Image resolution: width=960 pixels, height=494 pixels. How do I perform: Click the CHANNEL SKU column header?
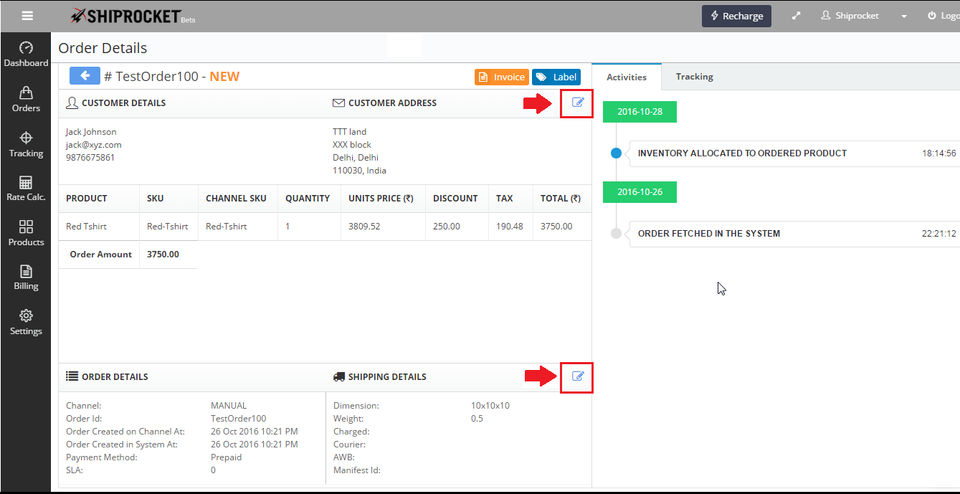[x=236, y=198]
